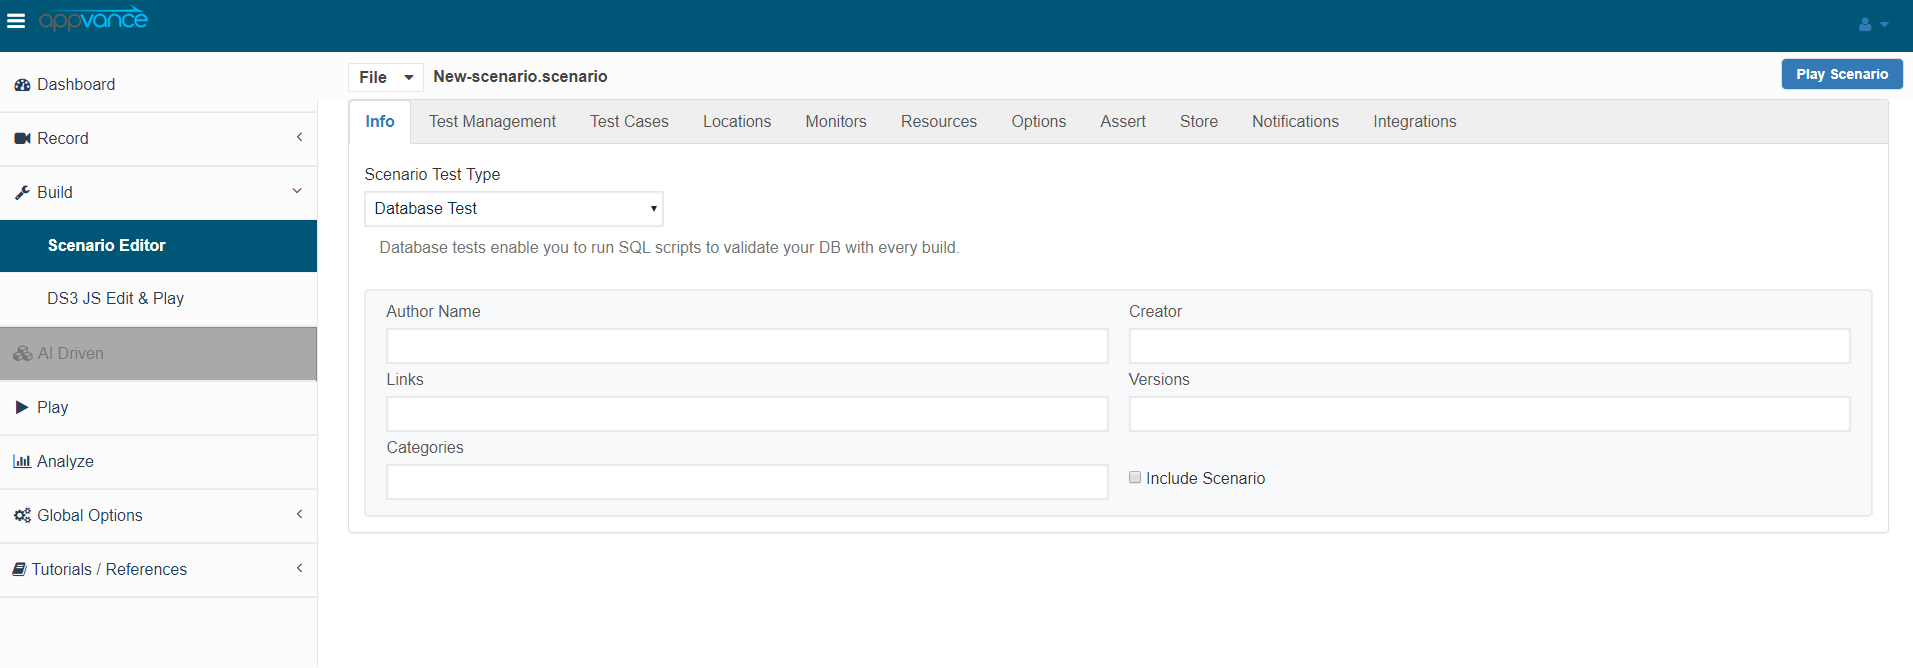Viewport: 1913px width, 668px height.
Task: Toggle the hamburger menu icon
Action: point(16,20)
